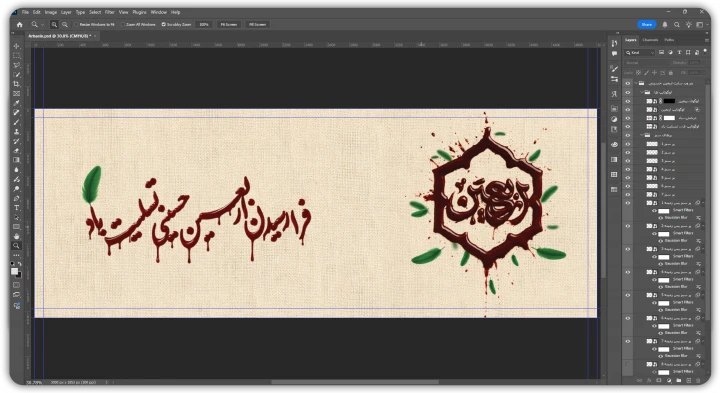Select the Move tool
The image size is (720, 393).
17,46
